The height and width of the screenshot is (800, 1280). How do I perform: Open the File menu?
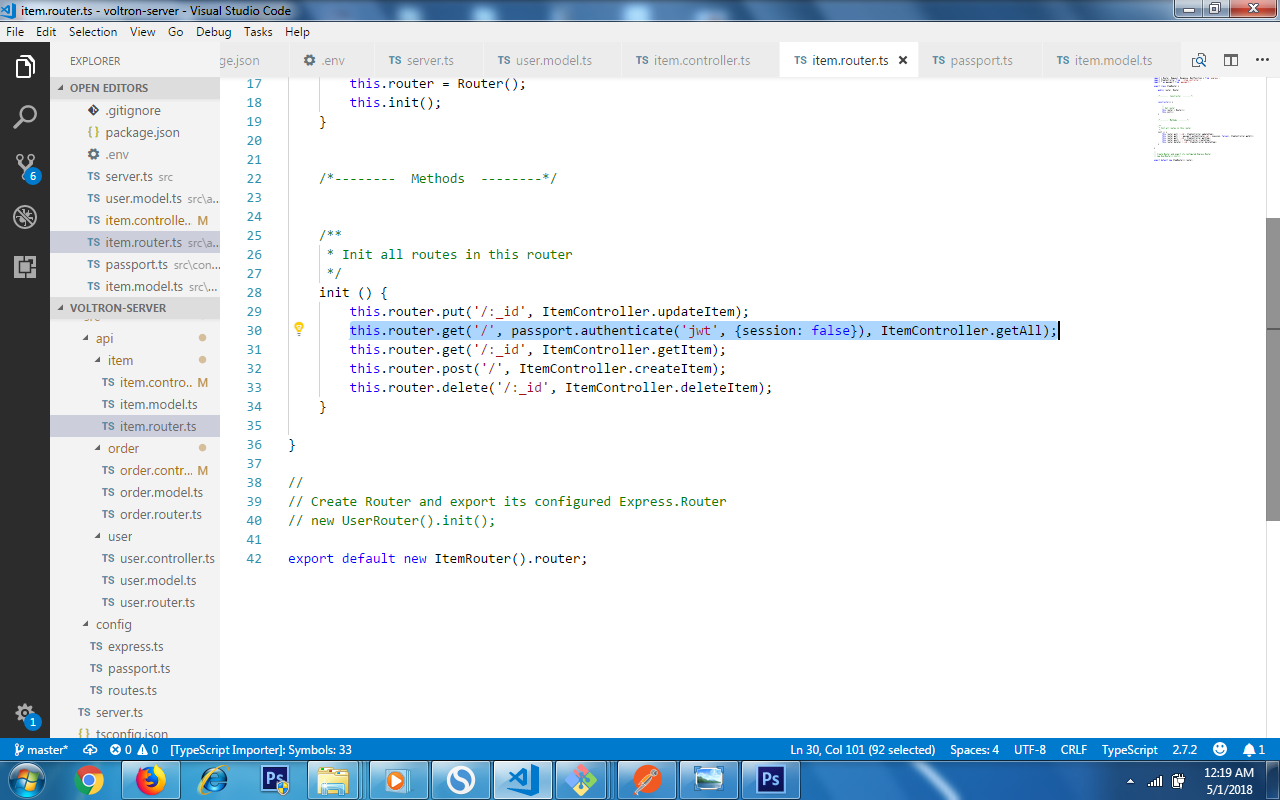(x=16, y=32)
